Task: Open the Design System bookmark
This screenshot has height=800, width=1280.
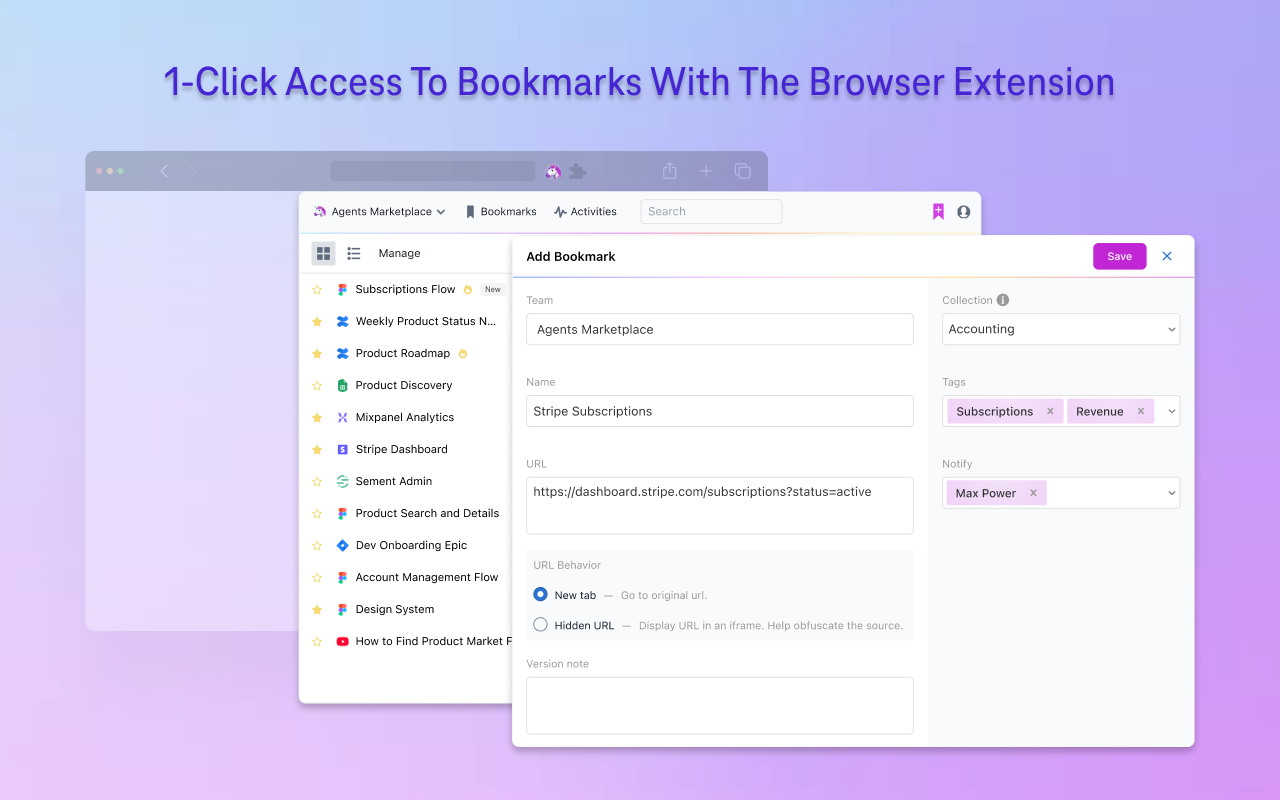Action: point(395,609)
